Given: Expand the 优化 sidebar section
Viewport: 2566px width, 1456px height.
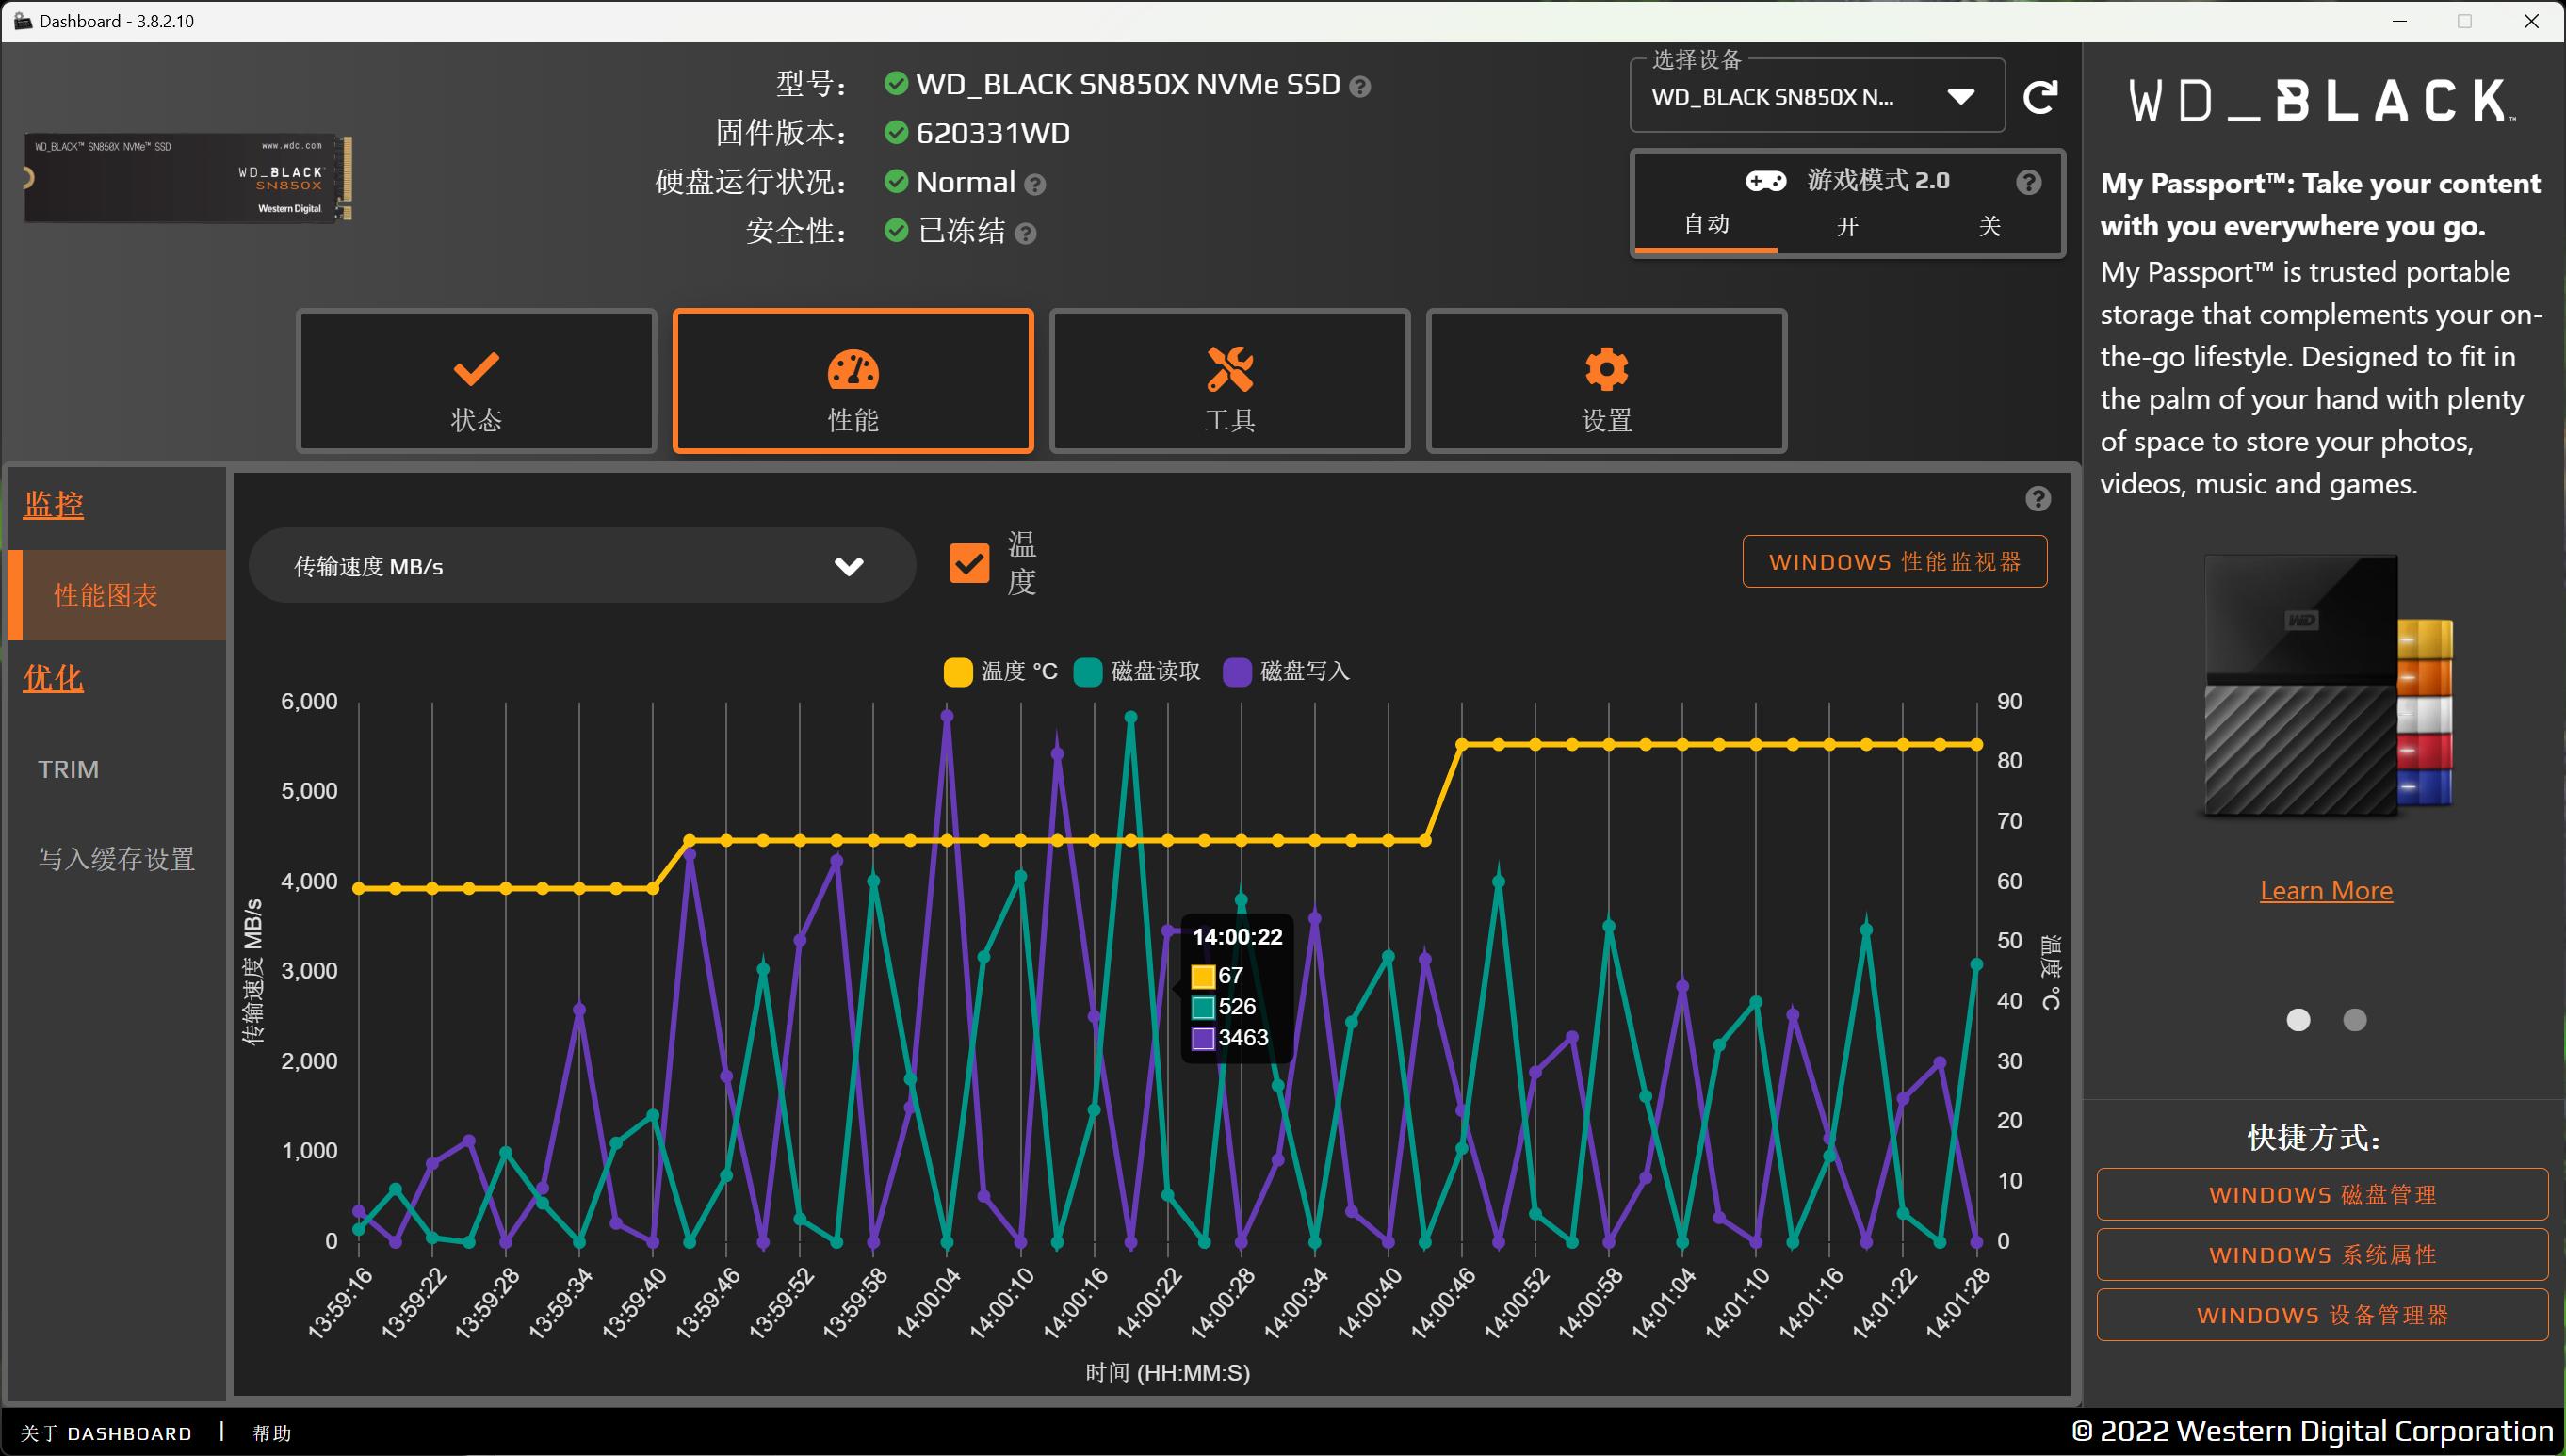Looking at the screenshot, I should pyautogui.click(x=52, y=678).
